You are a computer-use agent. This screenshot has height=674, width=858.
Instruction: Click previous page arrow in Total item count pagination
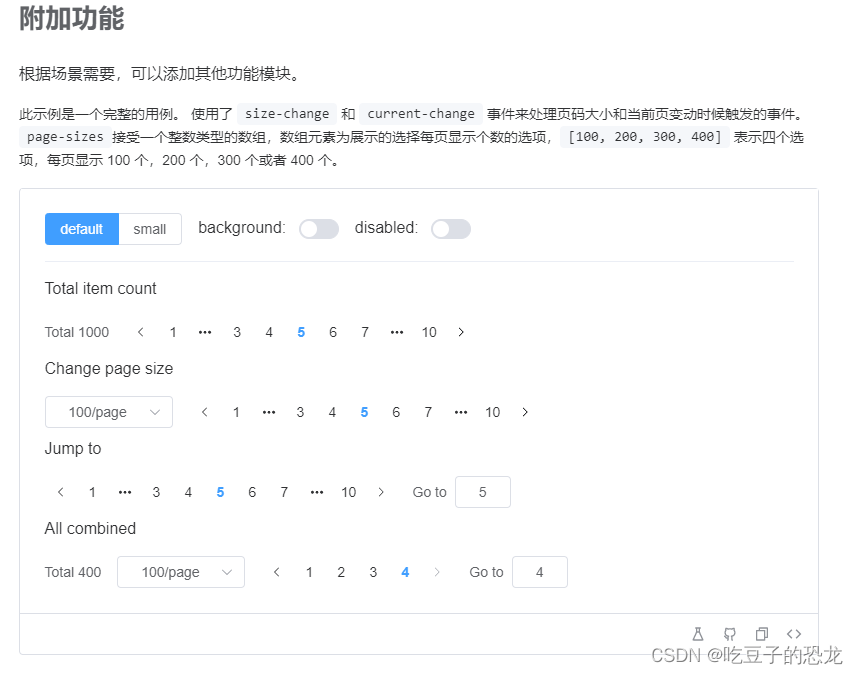point(140,331)
